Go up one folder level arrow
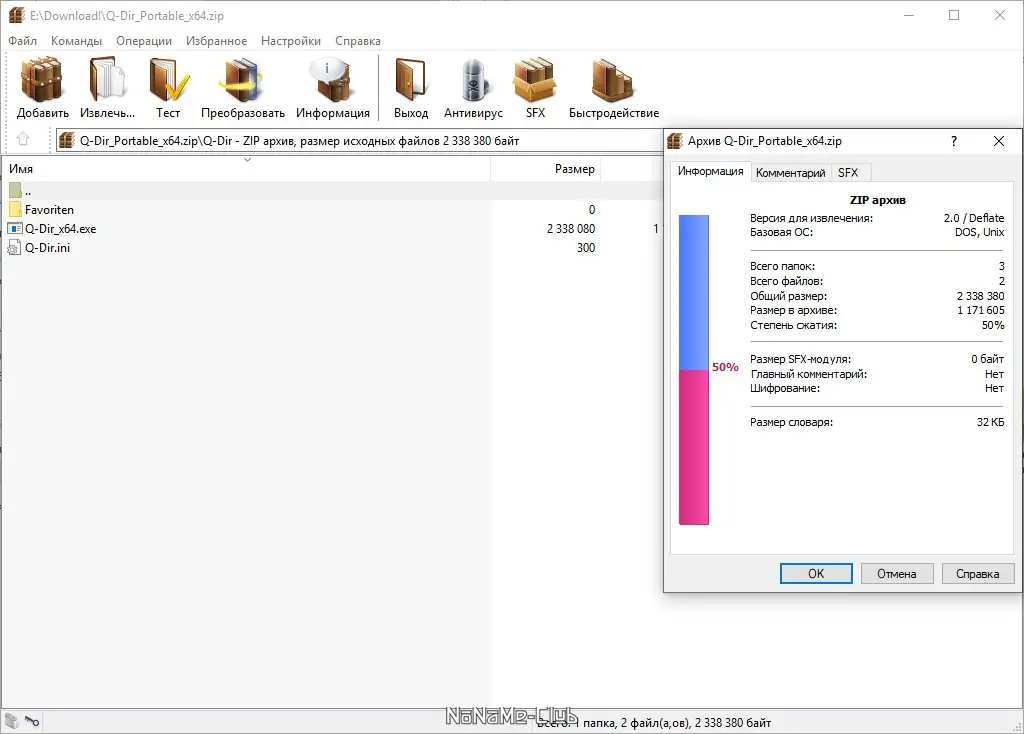The width and height of the screenshot is (1024, 734). (x=23, y=139)
